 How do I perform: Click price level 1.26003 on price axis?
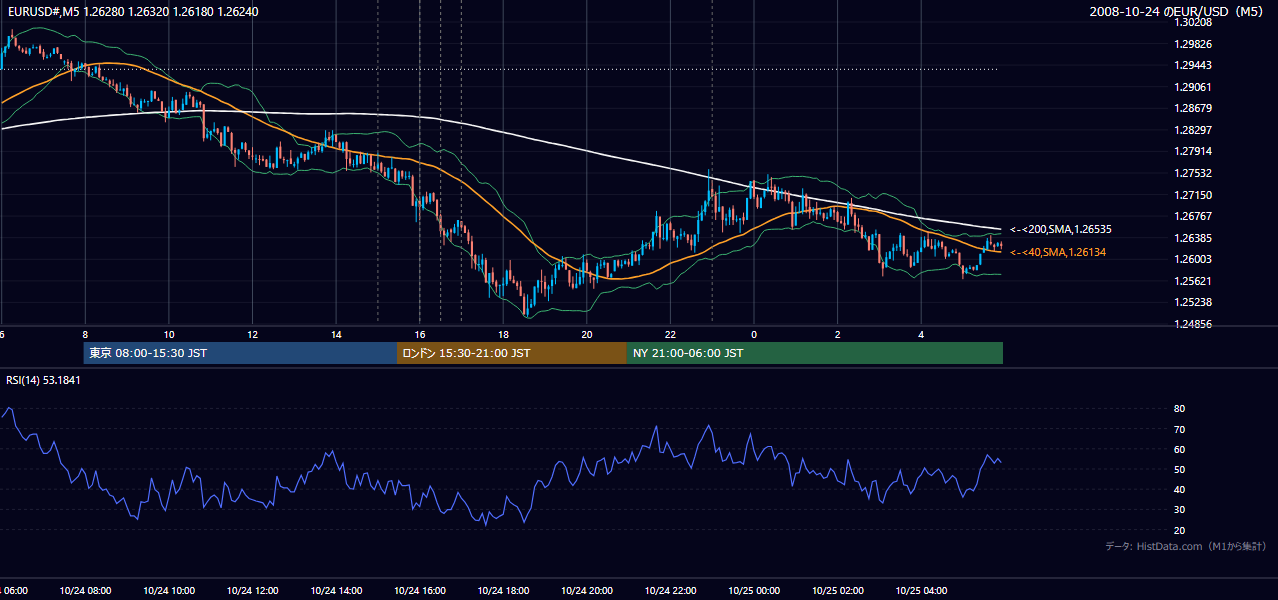click(x=1193, y=259)
